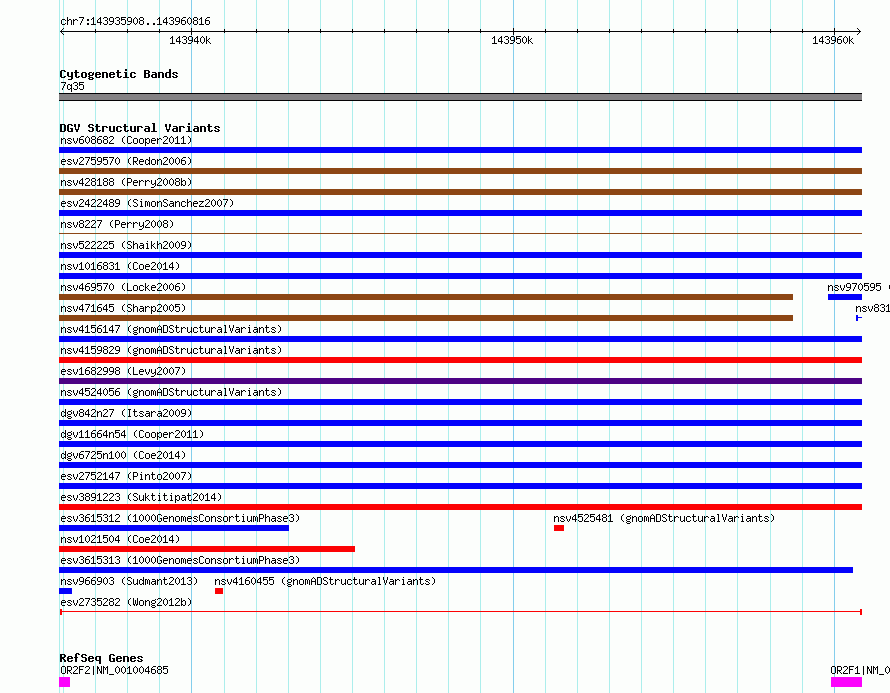Viewport: 890px width, 693px height.
Task: Select the magenta OR2F2 gene block
Action: click(65, 682)
